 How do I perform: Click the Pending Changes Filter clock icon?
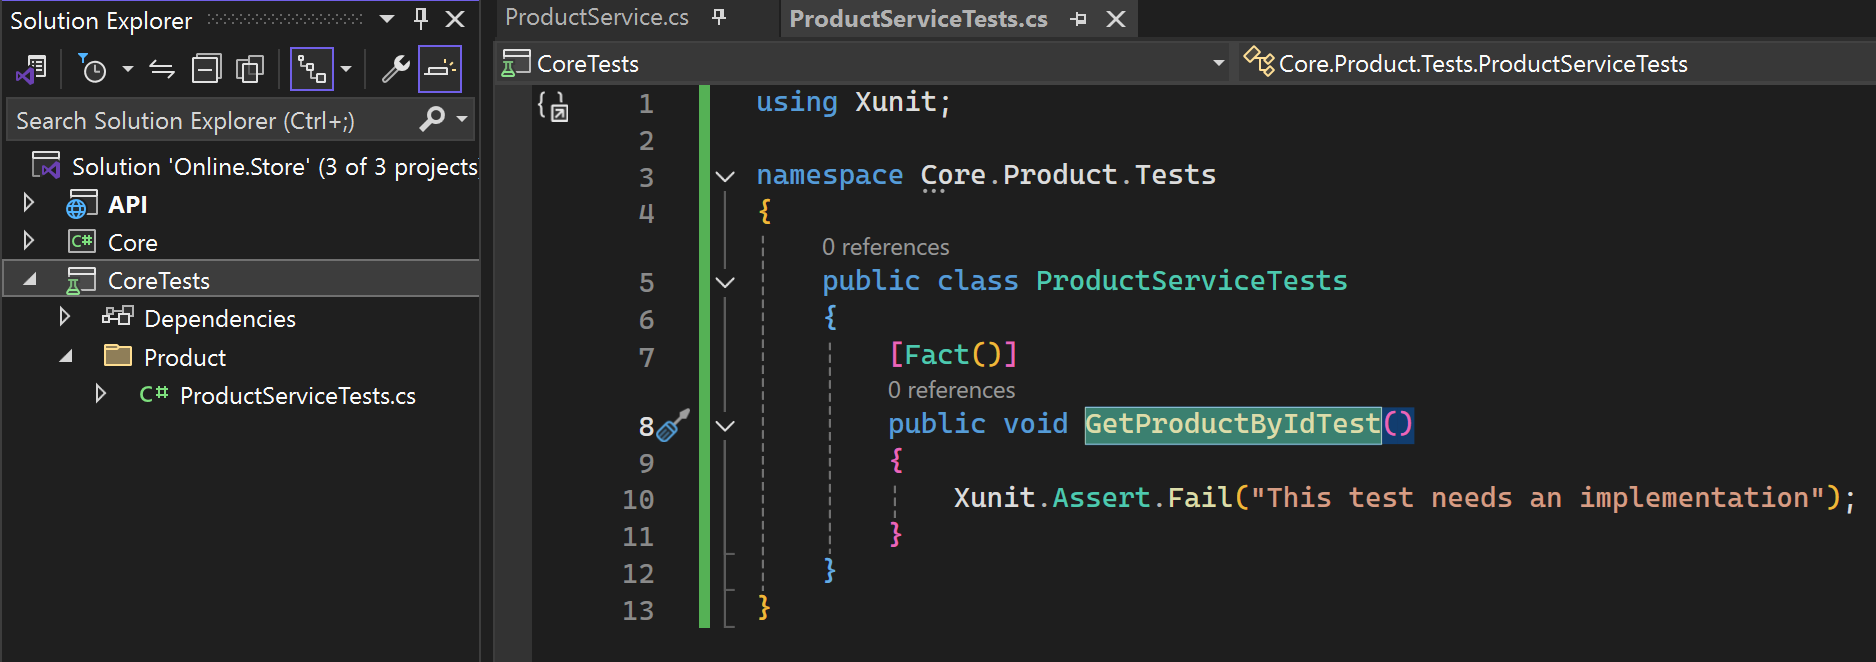92,69
